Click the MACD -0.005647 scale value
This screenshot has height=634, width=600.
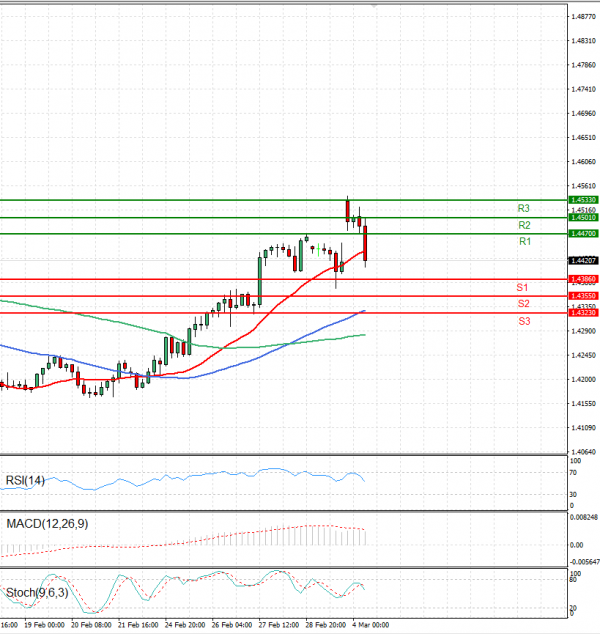pyautogui.click(x=584, y=562)
